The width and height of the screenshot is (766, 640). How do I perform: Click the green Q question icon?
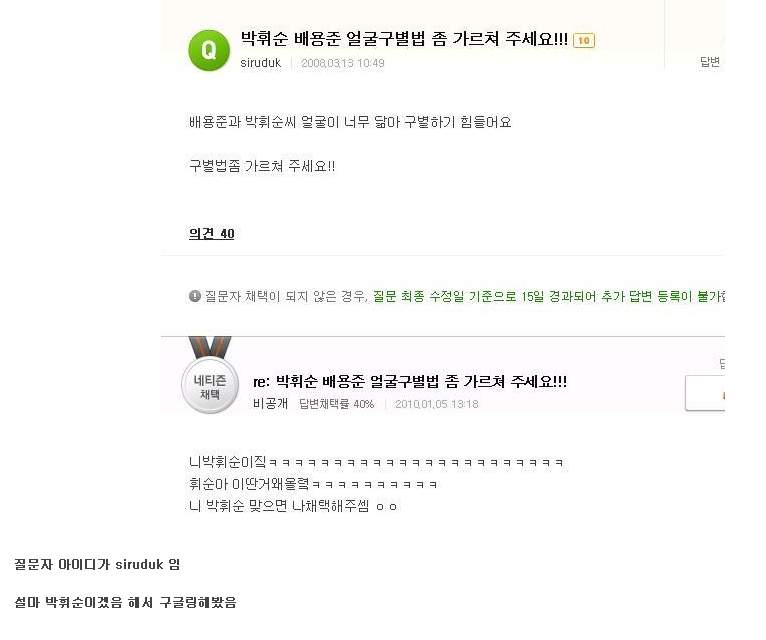point(209,50)
